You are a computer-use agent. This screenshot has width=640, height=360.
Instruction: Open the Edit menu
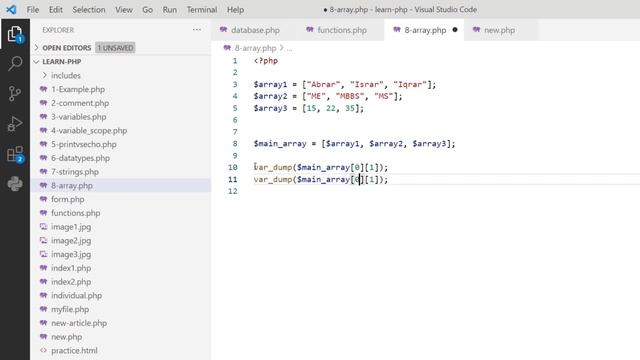[x=56, y=9]
